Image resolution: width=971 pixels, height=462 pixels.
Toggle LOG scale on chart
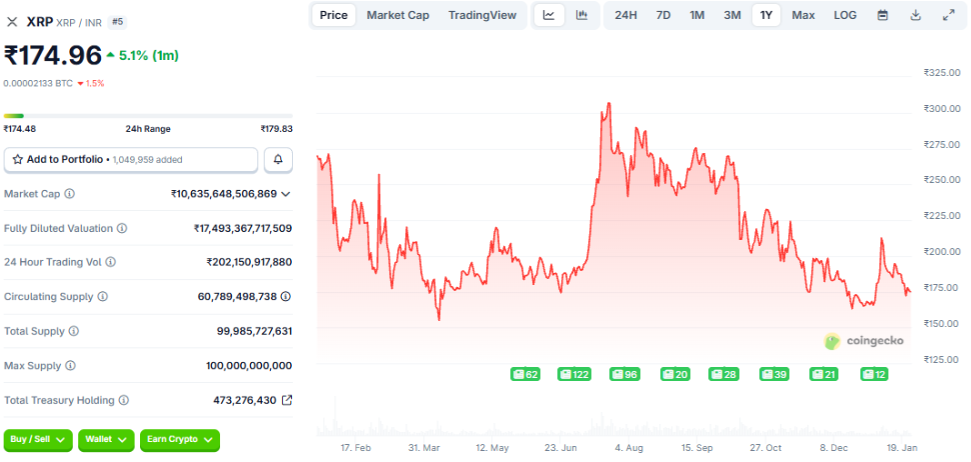point(845,15)
